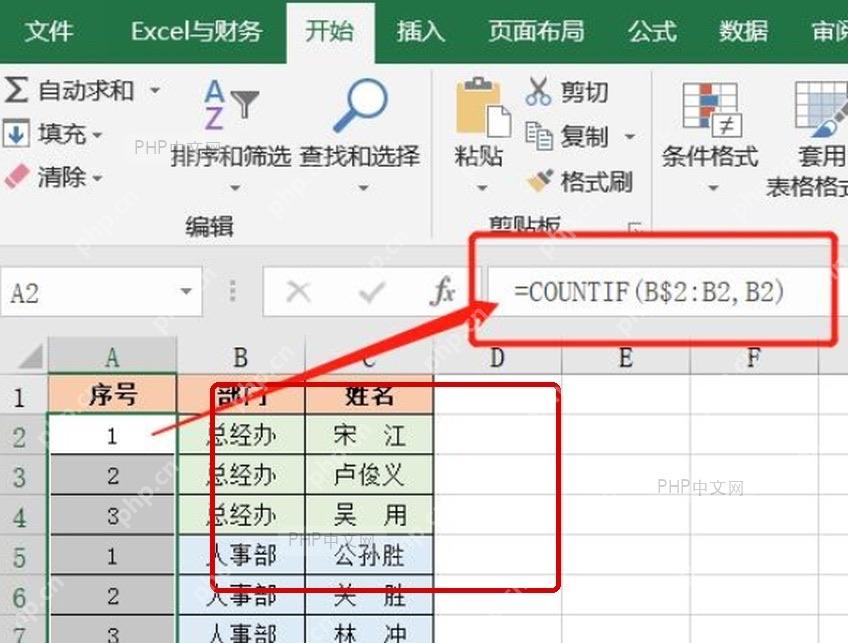Open the Name Box dropdown arrow
848x643 pixels.
(186, 291)
